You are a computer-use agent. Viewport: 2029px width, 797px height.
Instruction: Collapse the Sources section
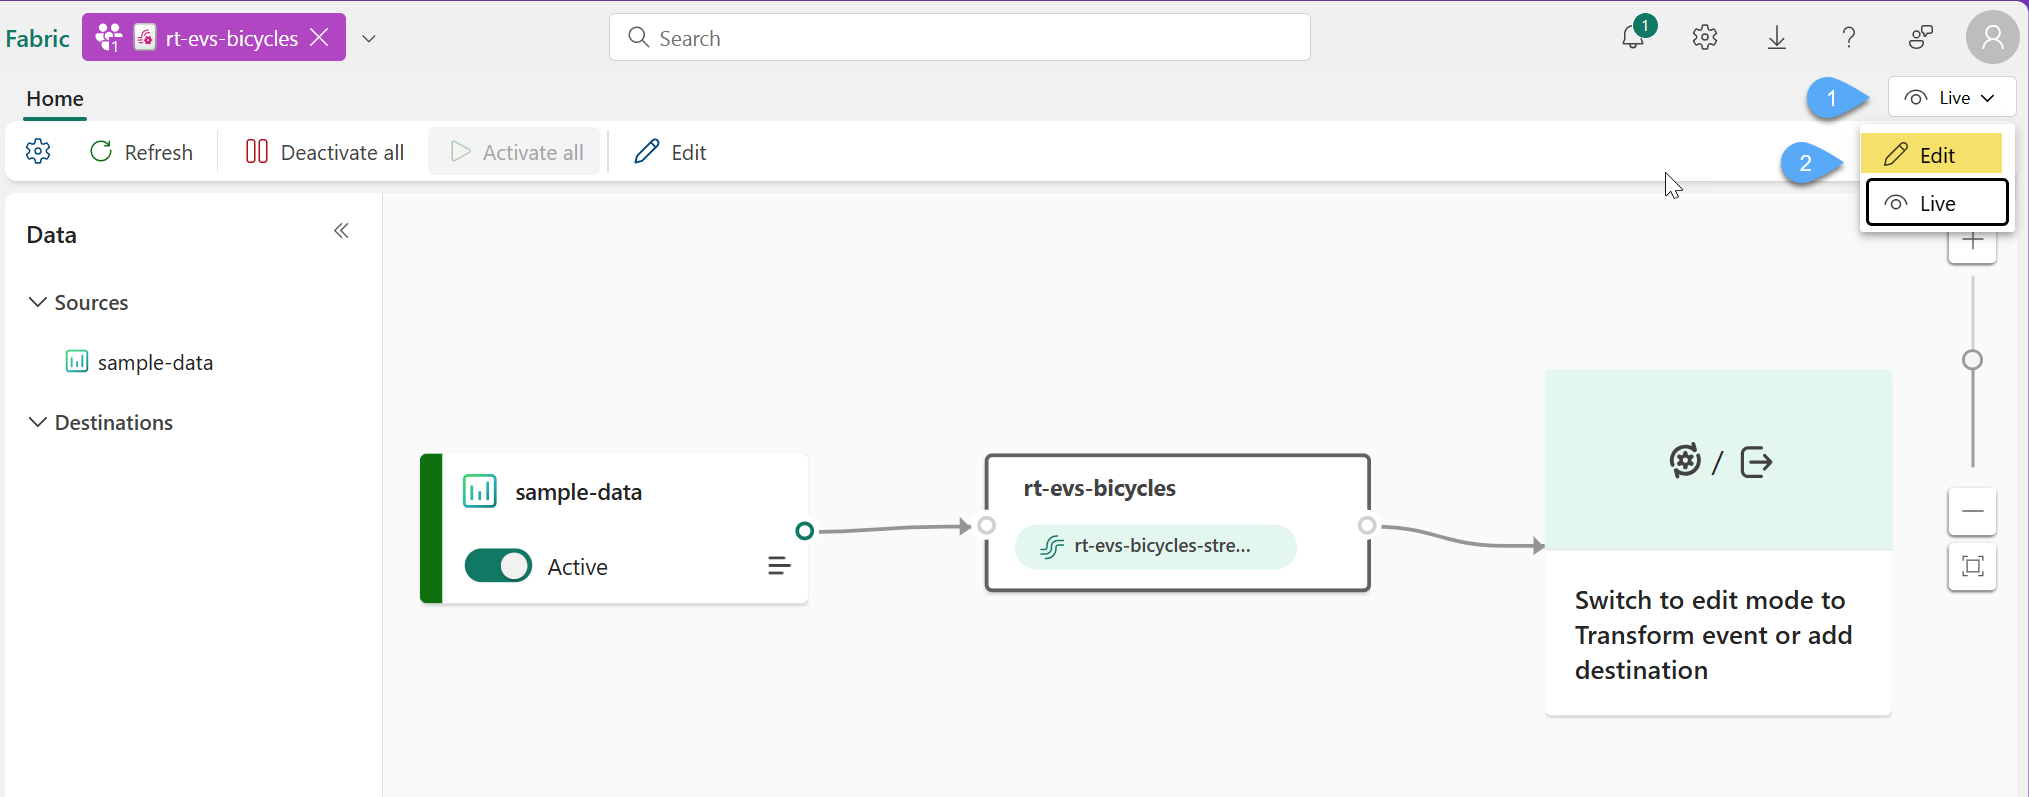[x=37, y=302]
